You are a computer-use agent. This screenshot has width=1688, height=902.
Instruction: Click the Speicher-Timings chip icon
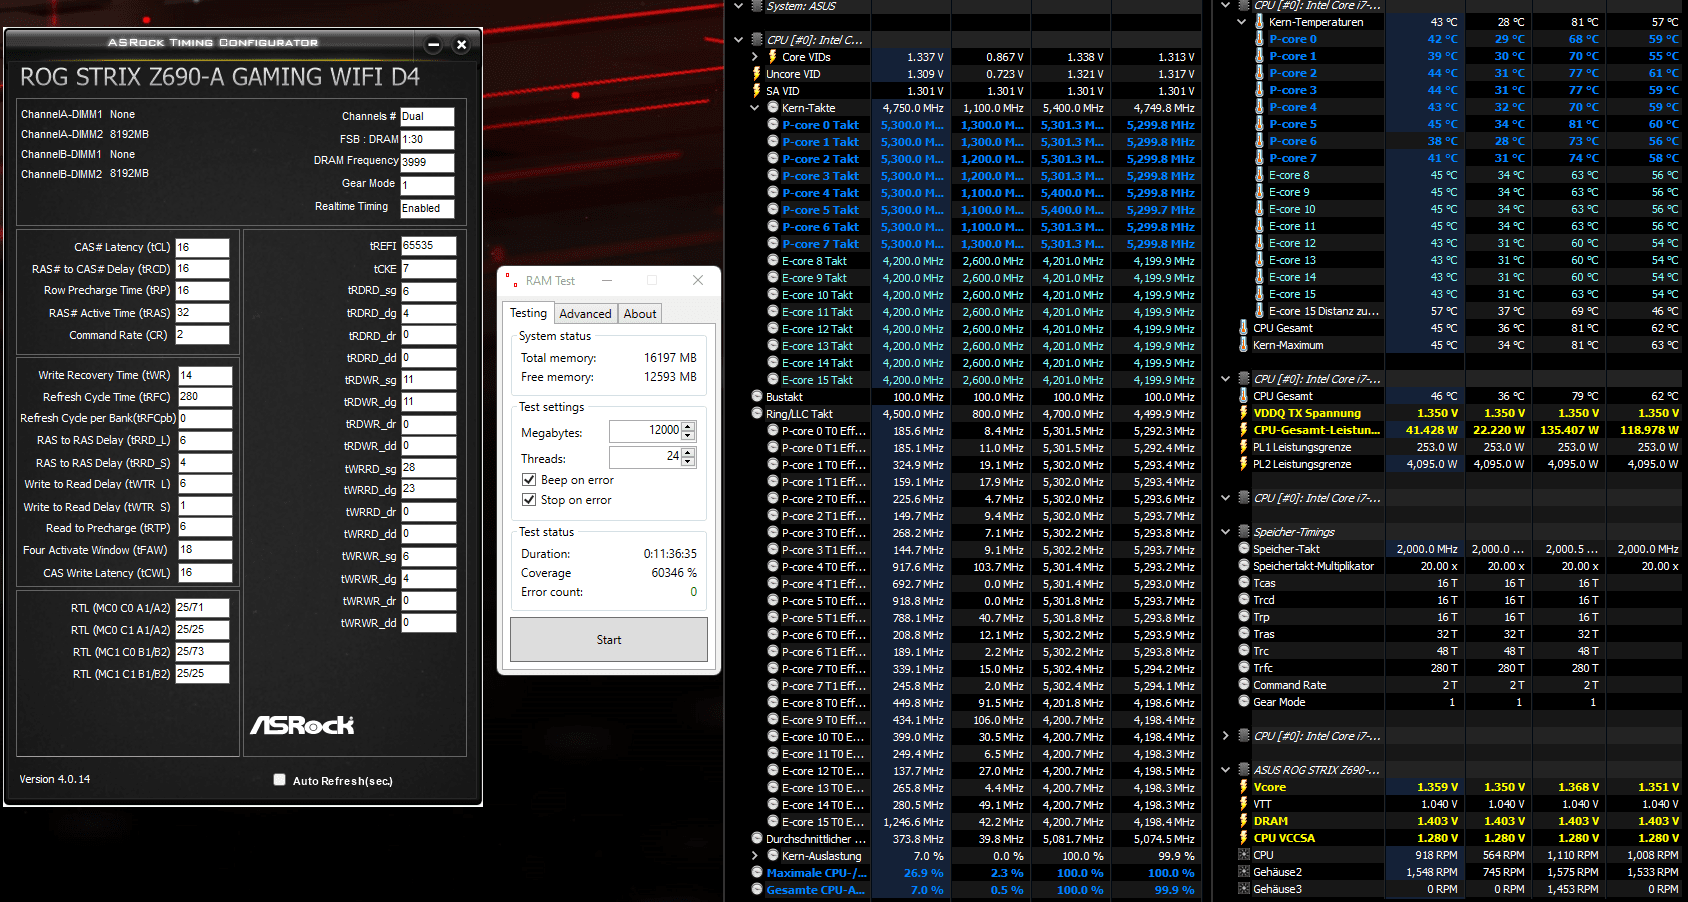pos(1244,532)
